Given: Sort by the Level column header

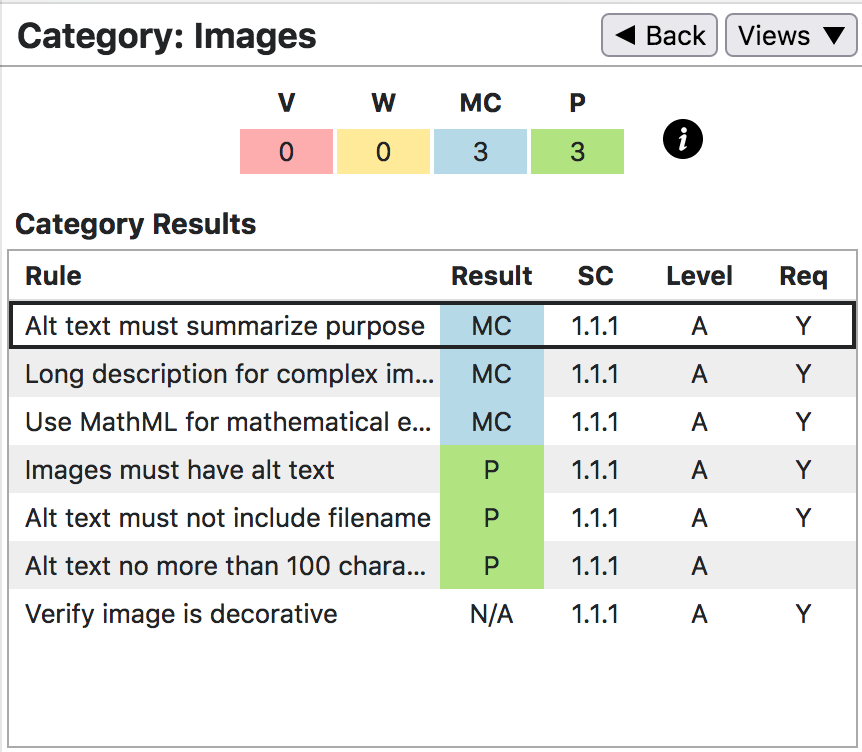Looking at the screenshot, I should pyautogui.click(x=699, y=276).
